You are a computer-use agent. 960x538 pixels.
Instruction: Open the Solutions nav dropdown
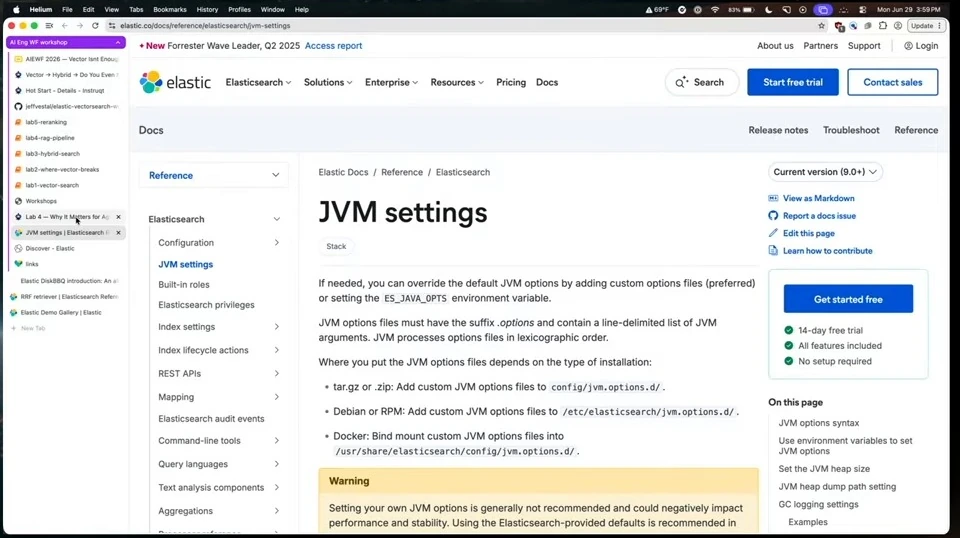tap(328, 82)
